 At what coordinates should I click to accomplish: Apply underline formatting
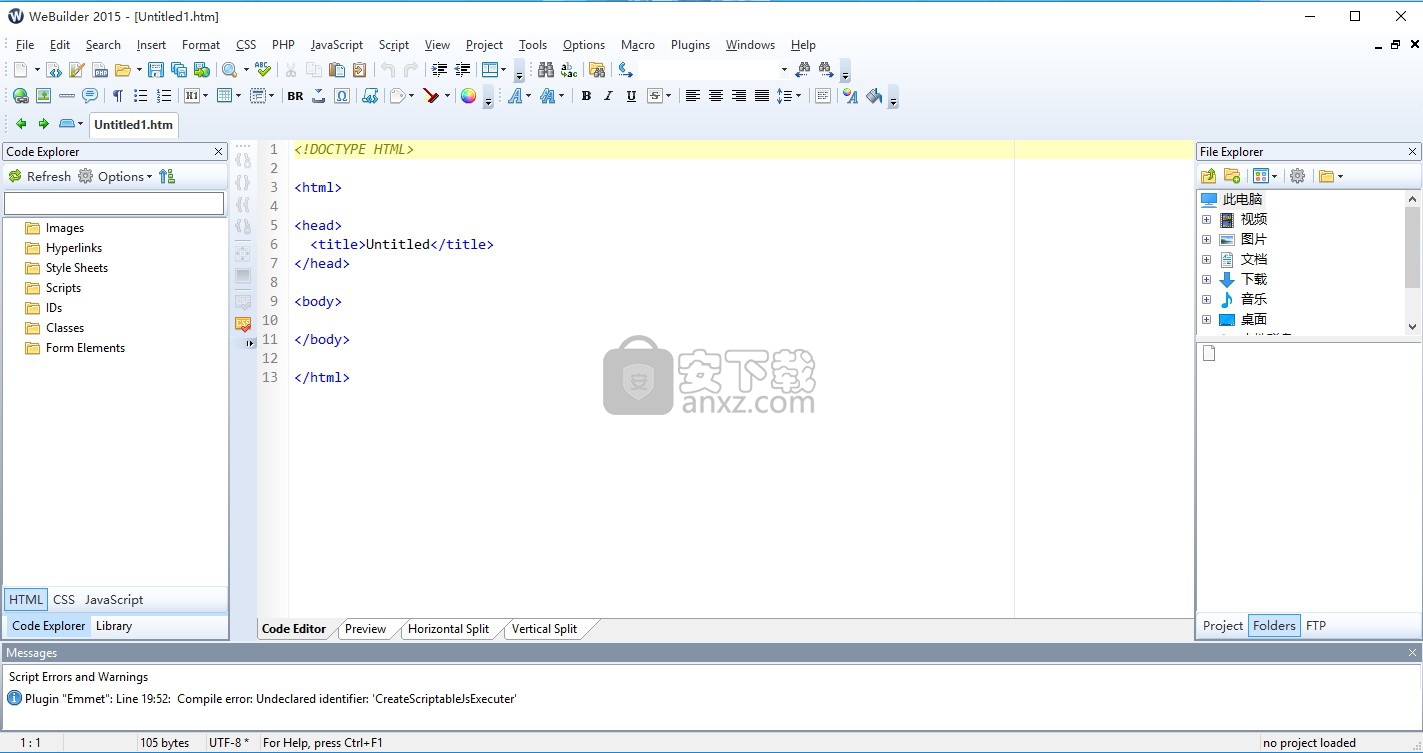[x=631, y=96]
